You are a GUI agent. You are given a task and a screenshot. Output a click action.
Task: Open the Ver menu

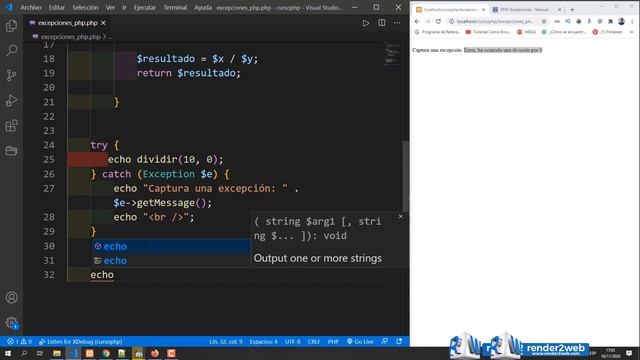tap(110, 7)
